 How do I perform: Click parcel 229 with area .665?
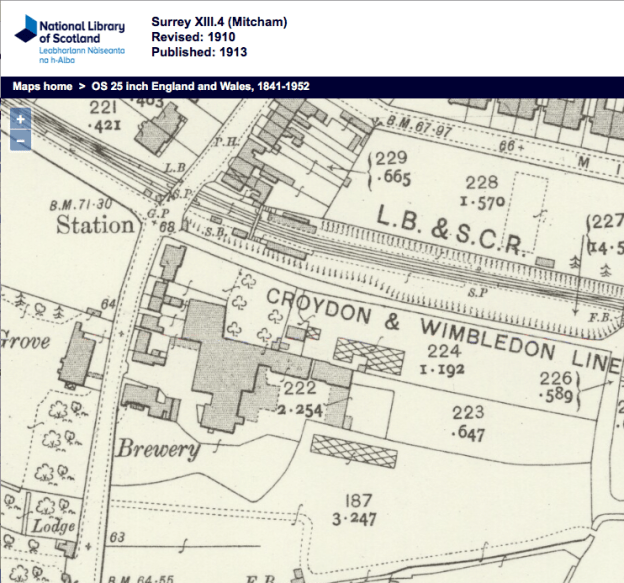pos(391,168)
